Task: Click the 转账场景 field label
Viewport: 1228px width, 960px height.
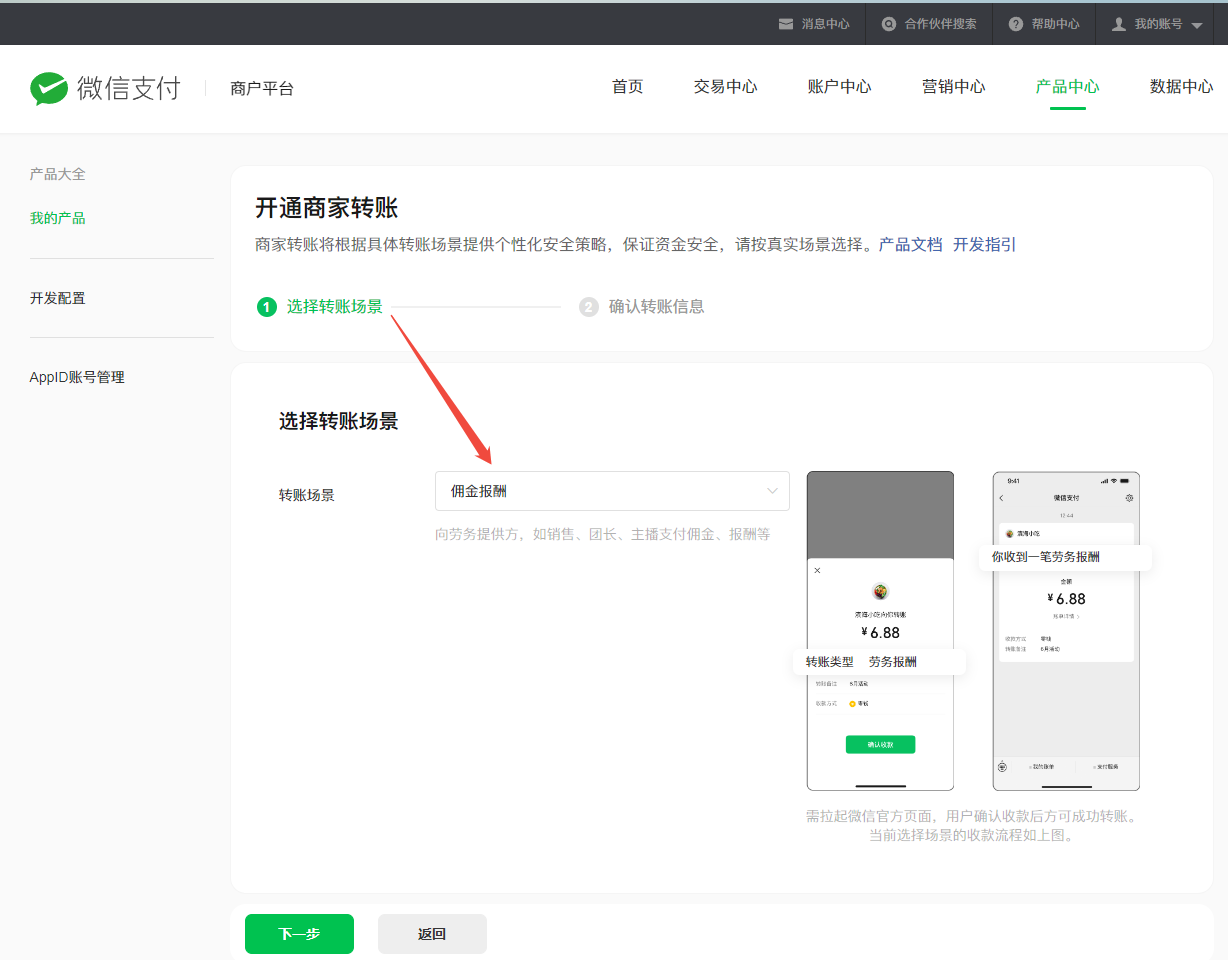Action: pyautogui.click(x=307, y=495)
